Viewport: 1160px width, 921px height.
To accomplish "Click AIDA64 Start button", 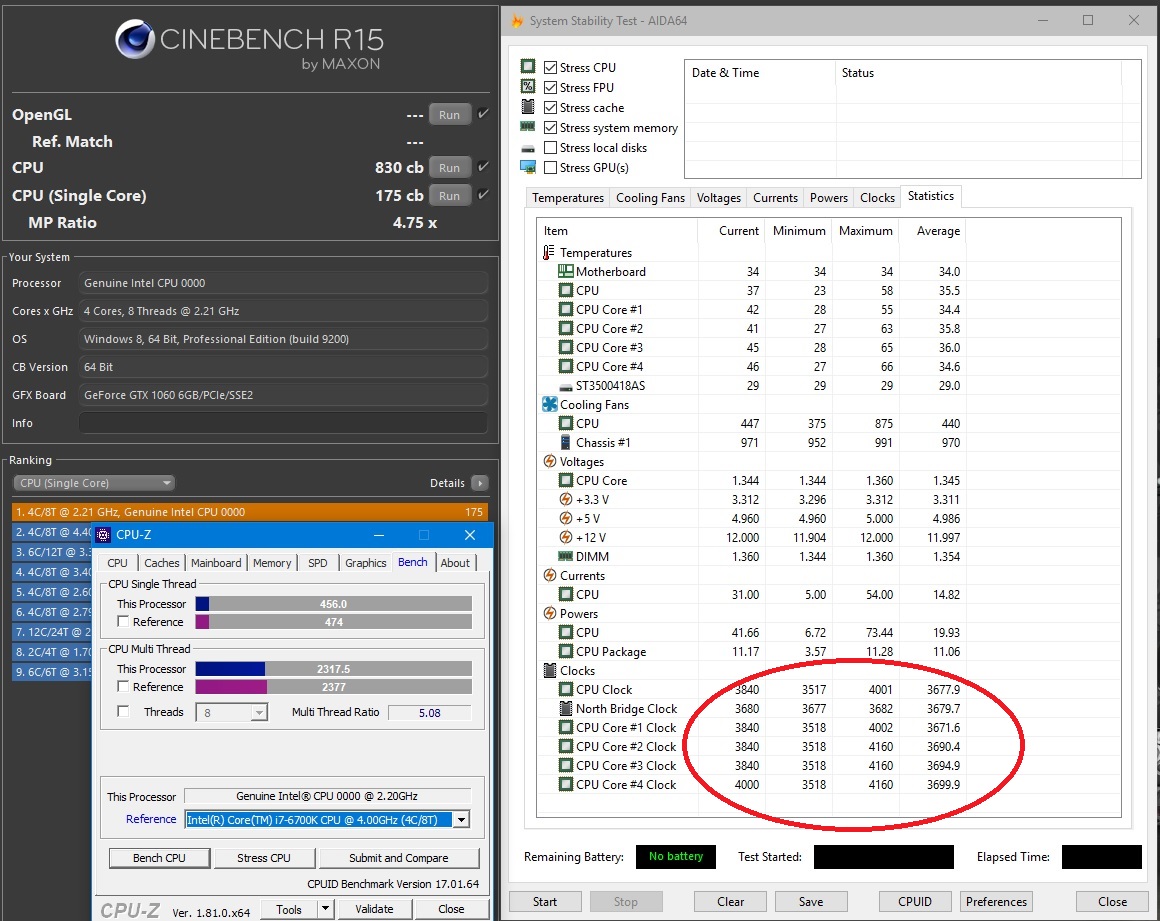I will (544, 902).
